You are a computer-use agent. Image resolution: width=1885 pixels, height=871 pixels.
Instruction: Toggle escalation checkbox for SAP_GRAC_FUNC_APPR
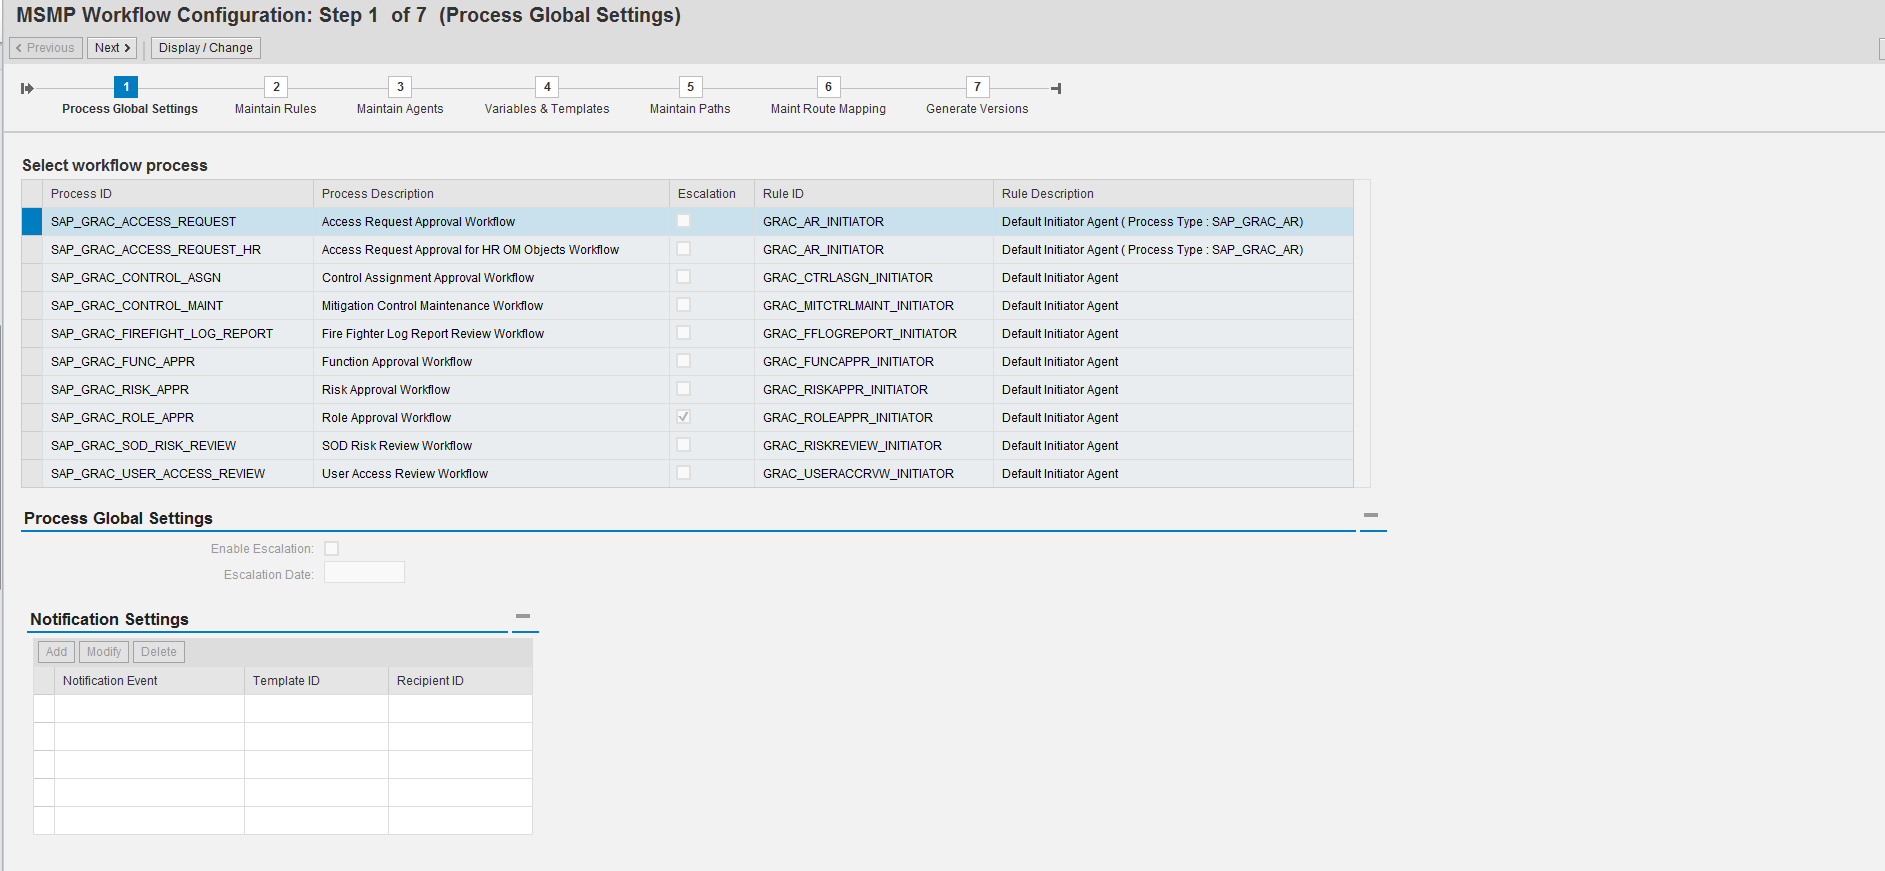pos(684,361)
